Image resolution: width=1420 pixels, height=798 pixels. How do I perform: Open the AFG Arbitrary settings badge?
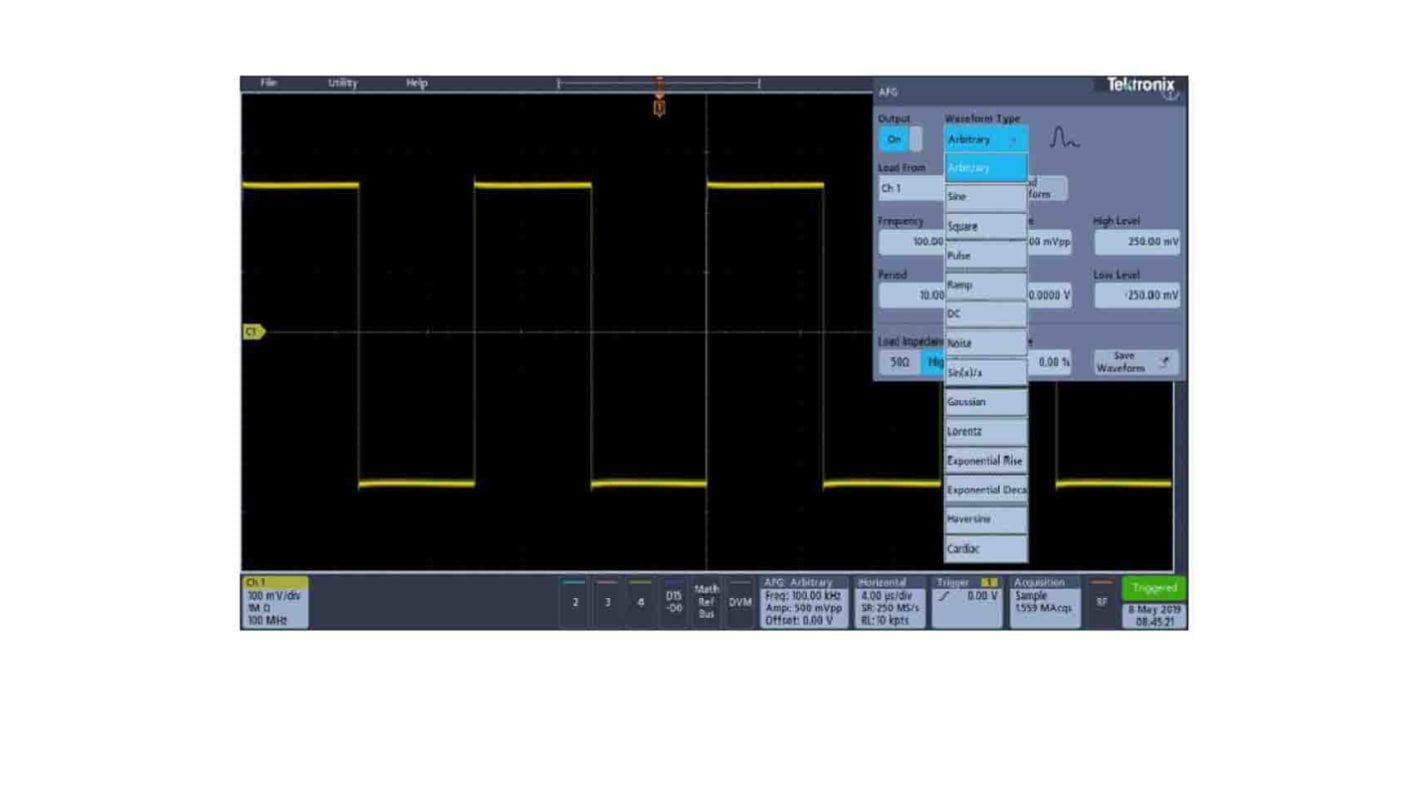pos(804,602)
